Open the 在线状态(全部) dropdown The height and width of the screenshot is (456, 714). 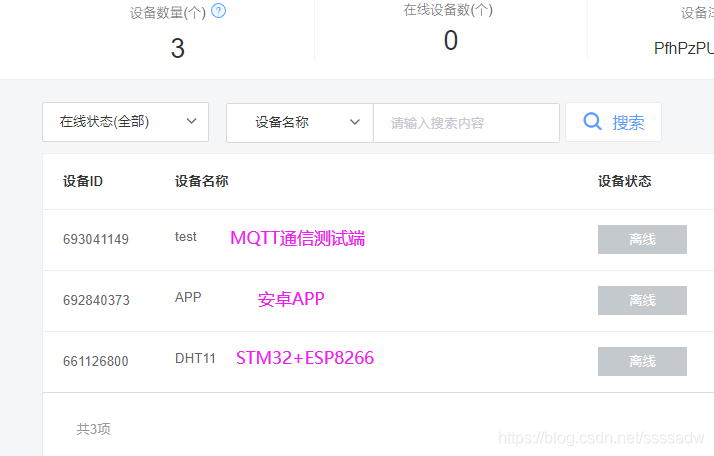(125, 122)
